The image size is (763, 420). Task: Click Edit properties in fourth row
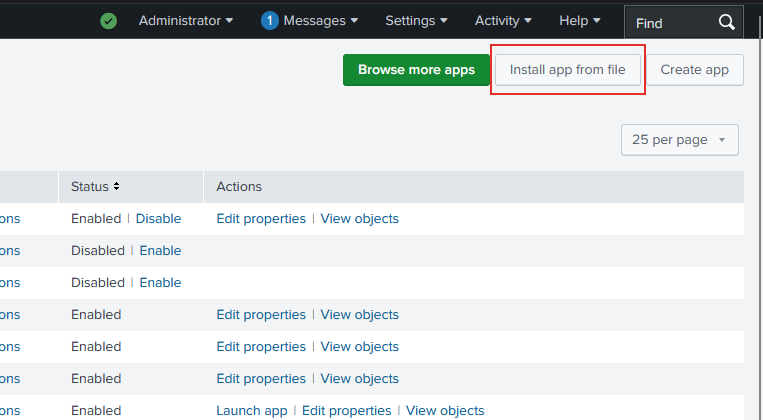[x=261, y=315]
